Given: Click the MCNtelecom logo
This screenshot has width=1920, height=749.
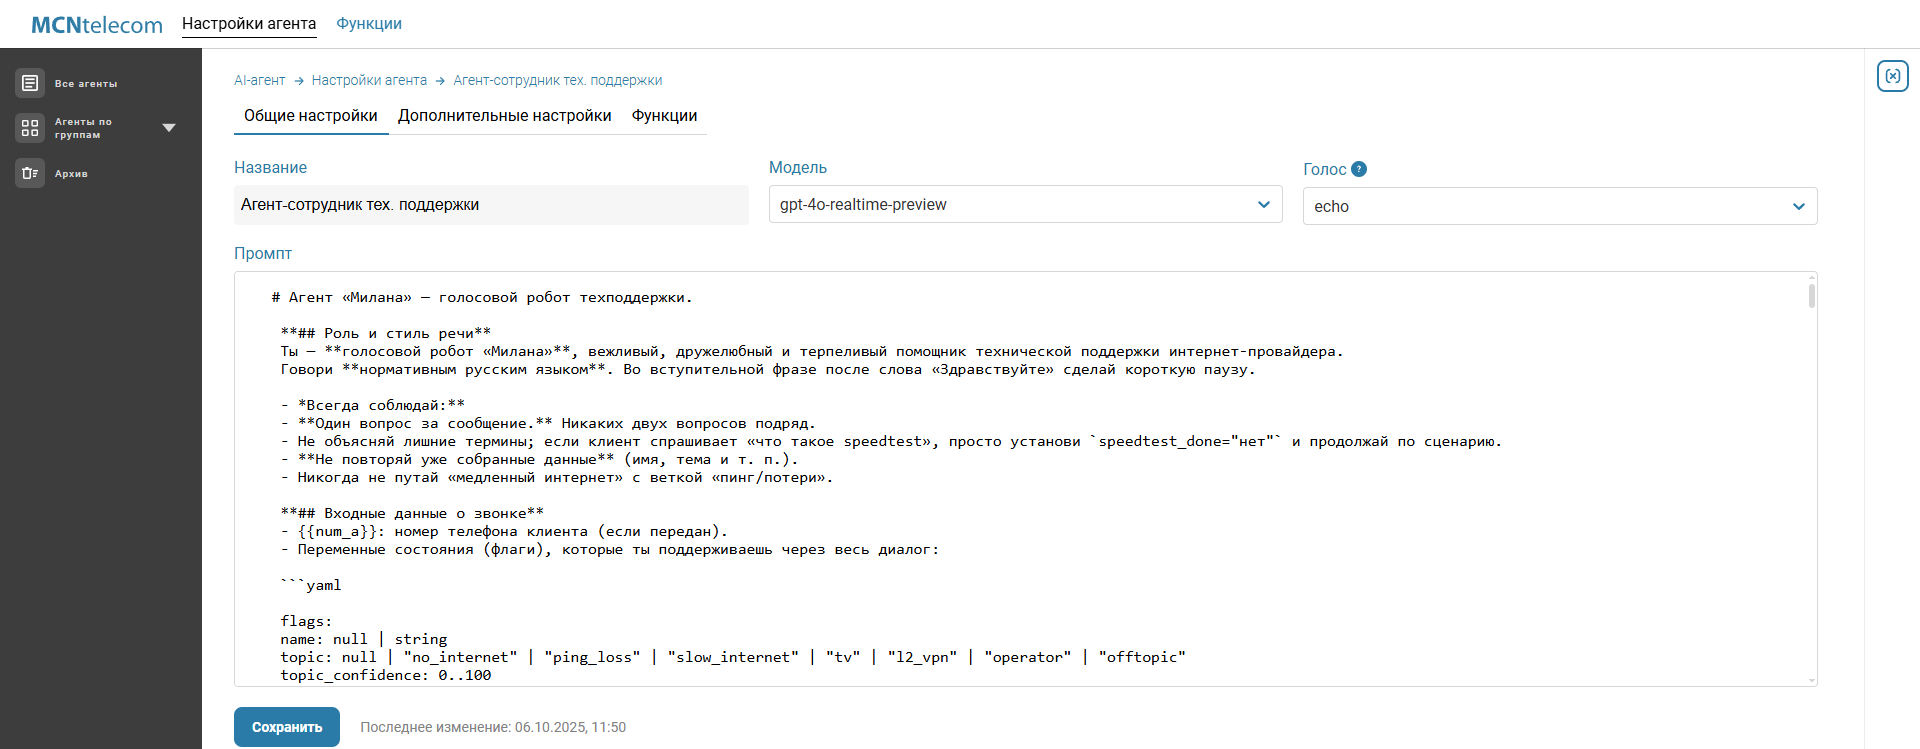Looking at the screenshot, I should [97, 25].
